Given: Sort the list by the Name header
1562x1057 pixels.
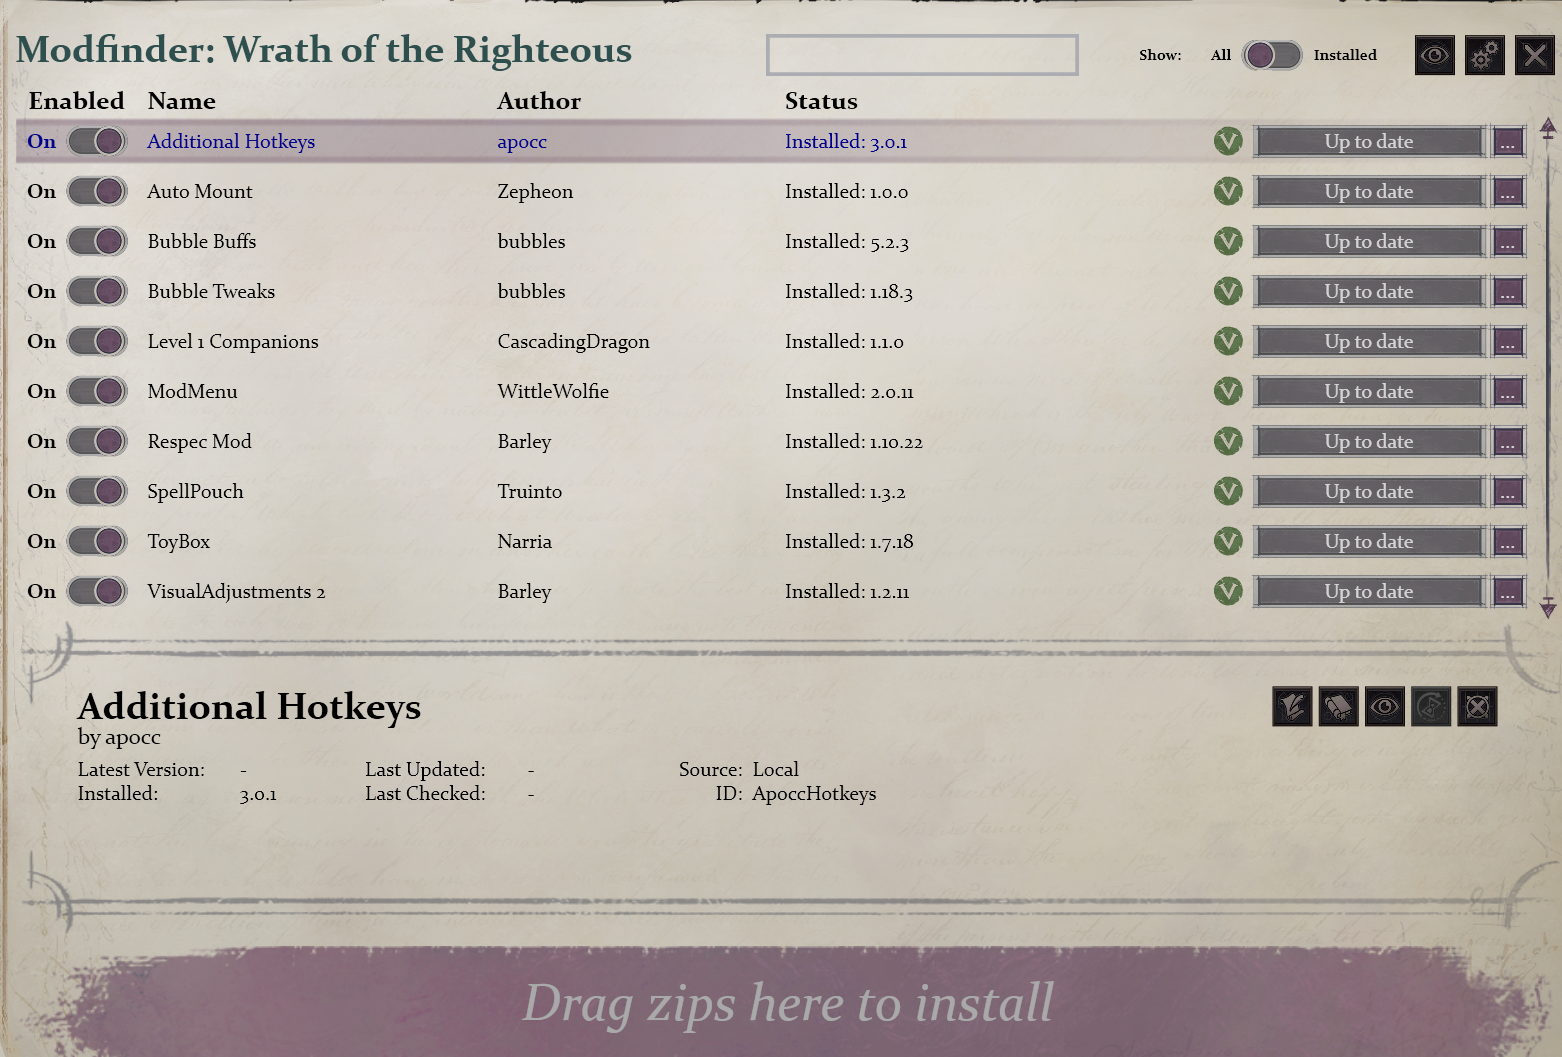Looking at the screenshot, I should click(181, 101).
